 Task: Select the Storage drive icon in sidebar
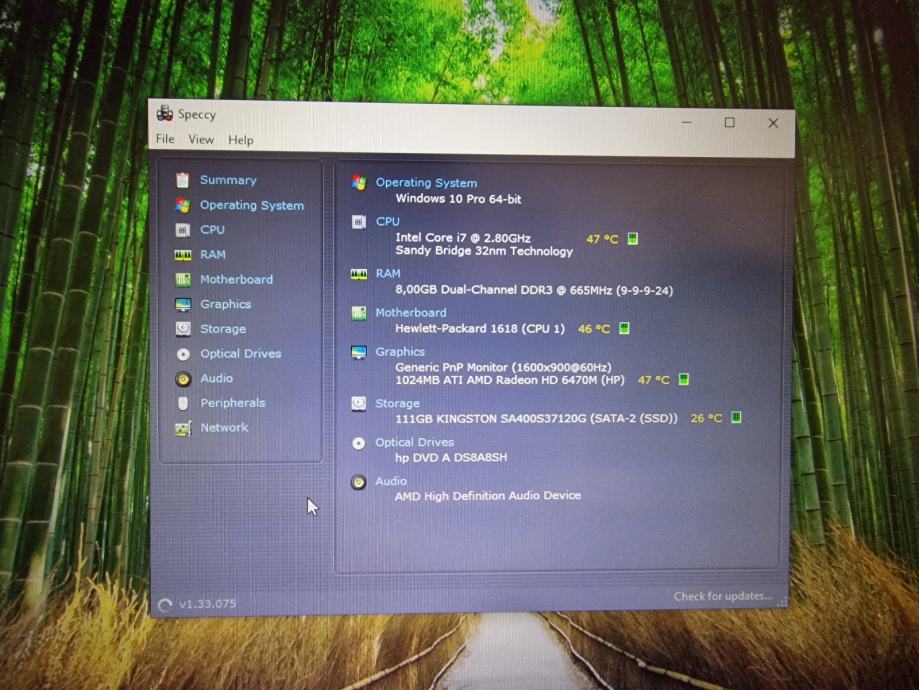click(182, 329)
